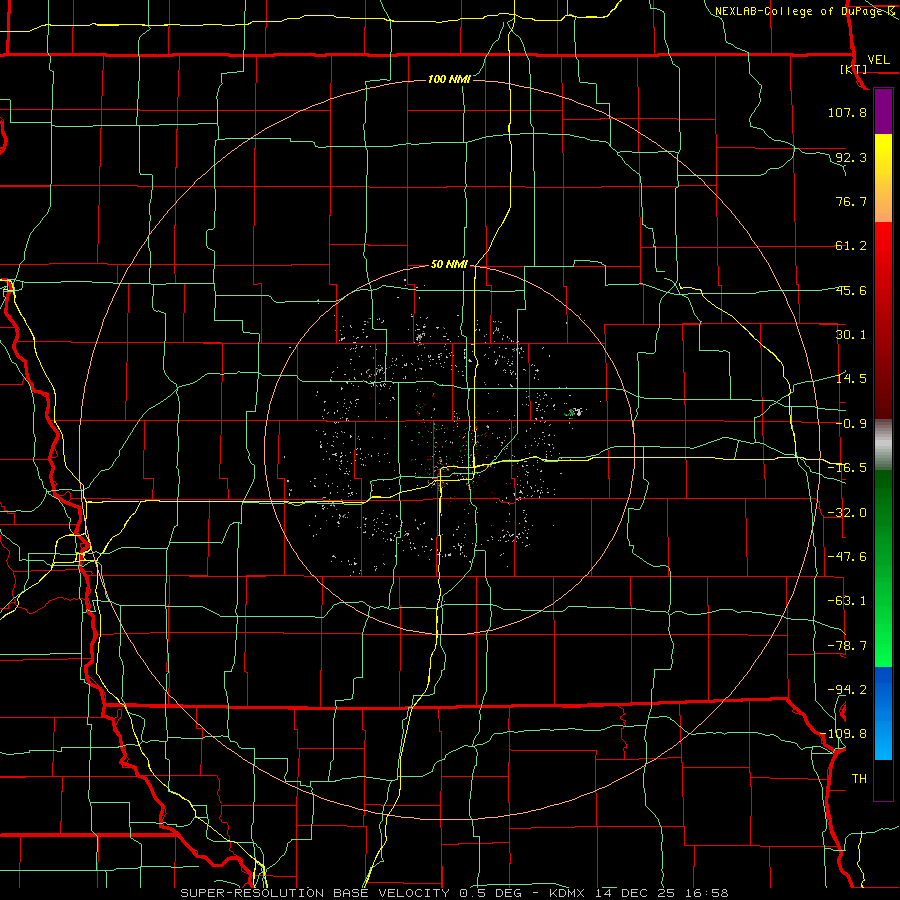Click the -16.5 velocity scale value
Screen dimensions: 900x900
[x=847, y=467]
